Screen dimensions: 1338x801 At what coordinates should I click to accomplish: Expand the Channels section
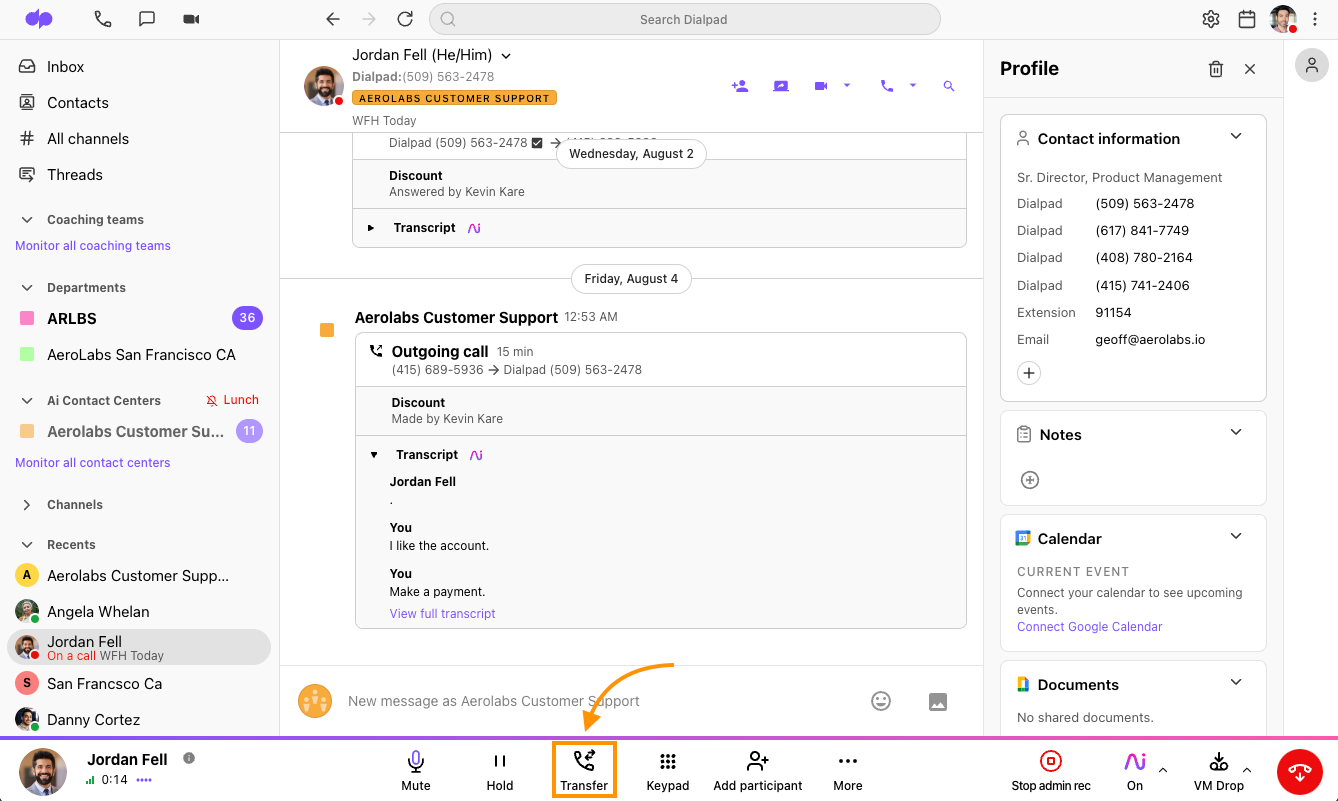[x=27, y=505]
